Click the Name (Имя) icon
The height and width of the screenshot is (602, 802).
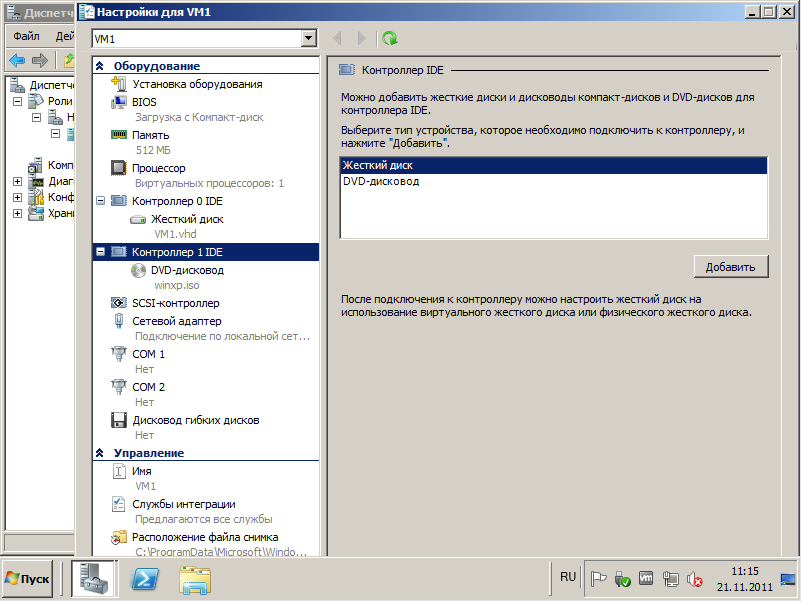119,471
